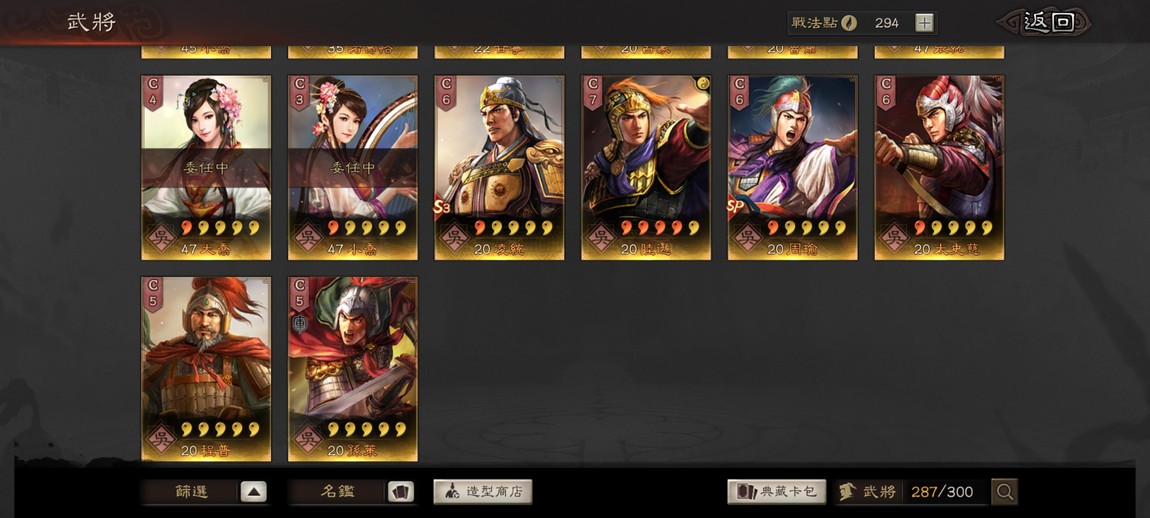
Task: Select the 小喬 general card
Action: pyautogui.click(x=353, y=167)
